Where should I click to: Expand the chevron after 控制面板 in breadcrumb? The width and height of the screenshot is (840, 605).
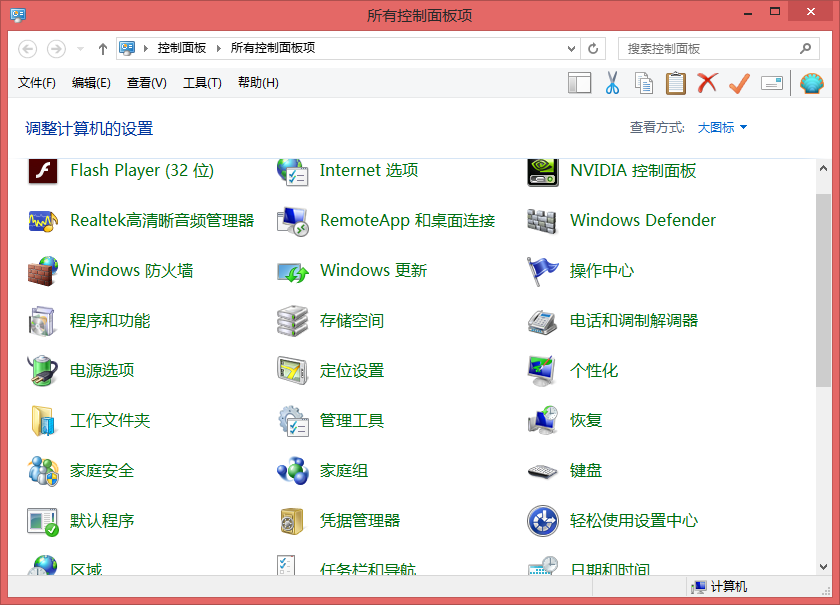[218, 49]
